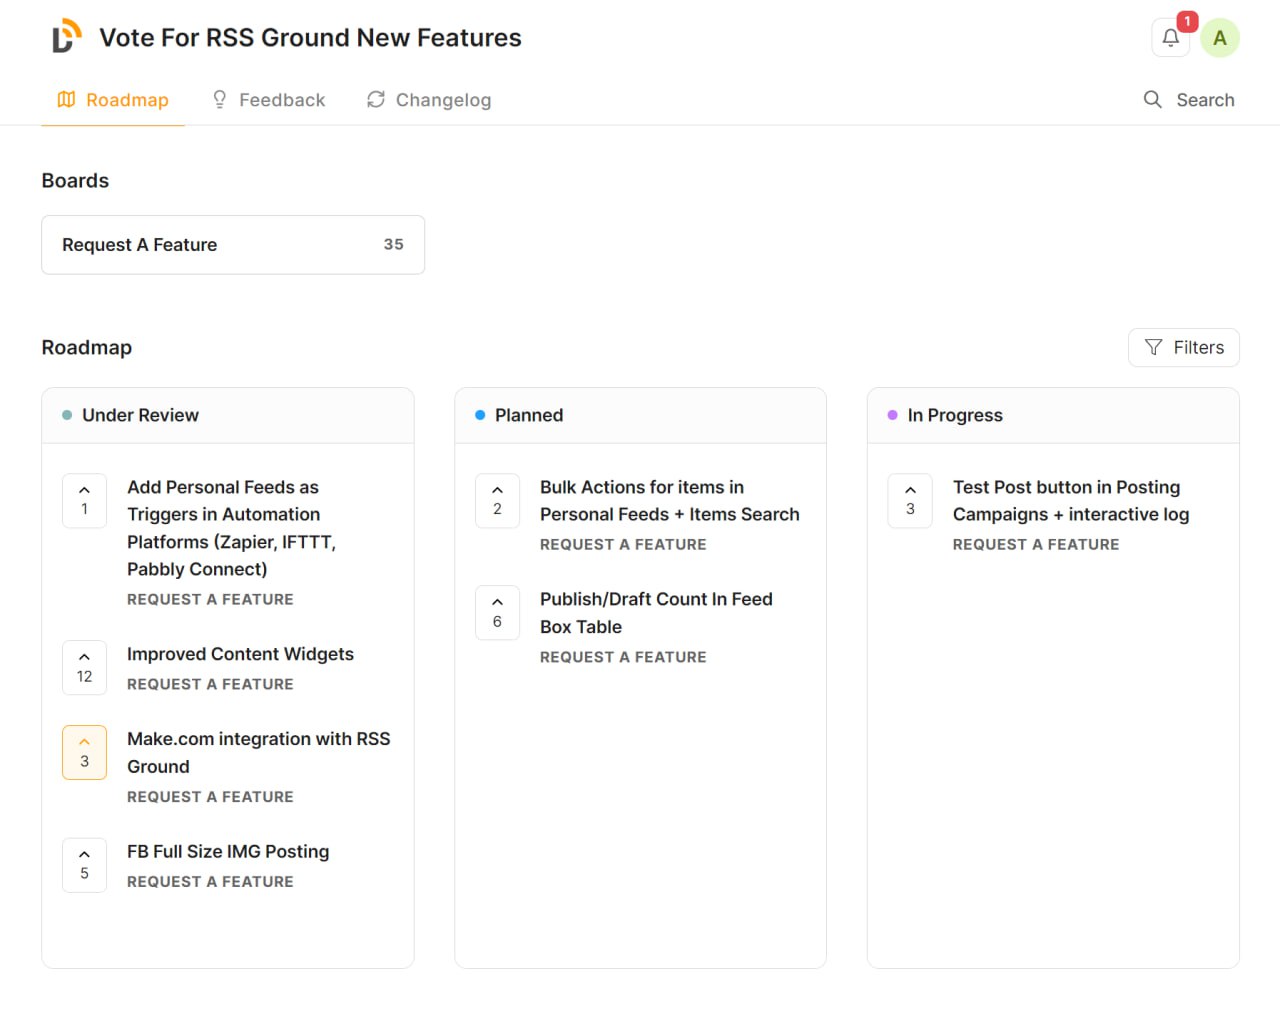Click board tag under Publish/Draft Count
Screen dimensions: 1280x1011
coord(623,657)
